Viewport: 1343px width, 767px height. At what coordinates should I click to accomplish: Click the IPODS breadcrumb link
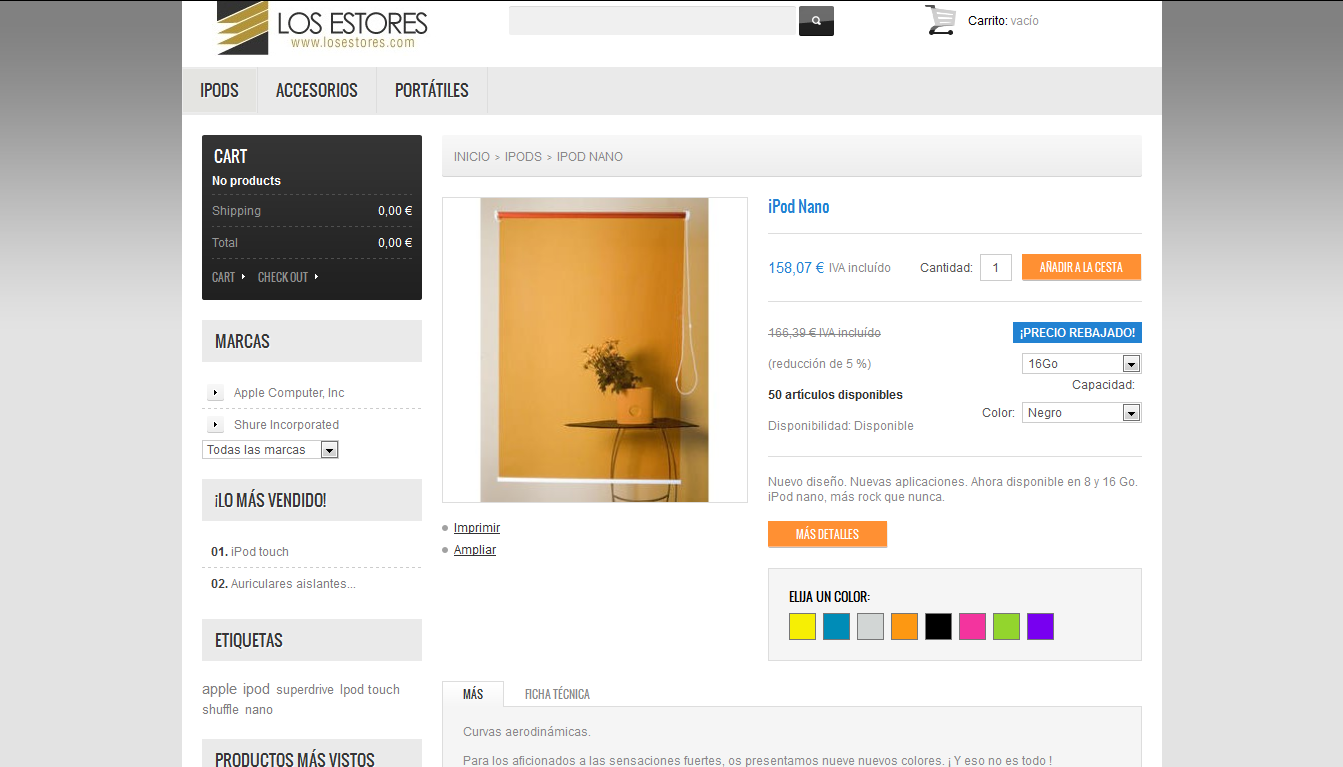click(x=523, y=157)
